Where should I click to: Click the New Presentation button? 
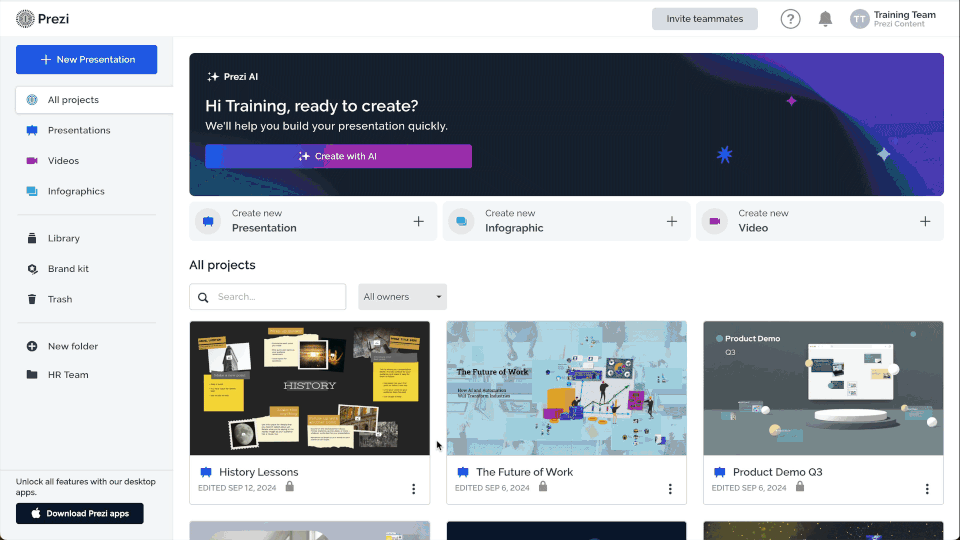[86, 59]
